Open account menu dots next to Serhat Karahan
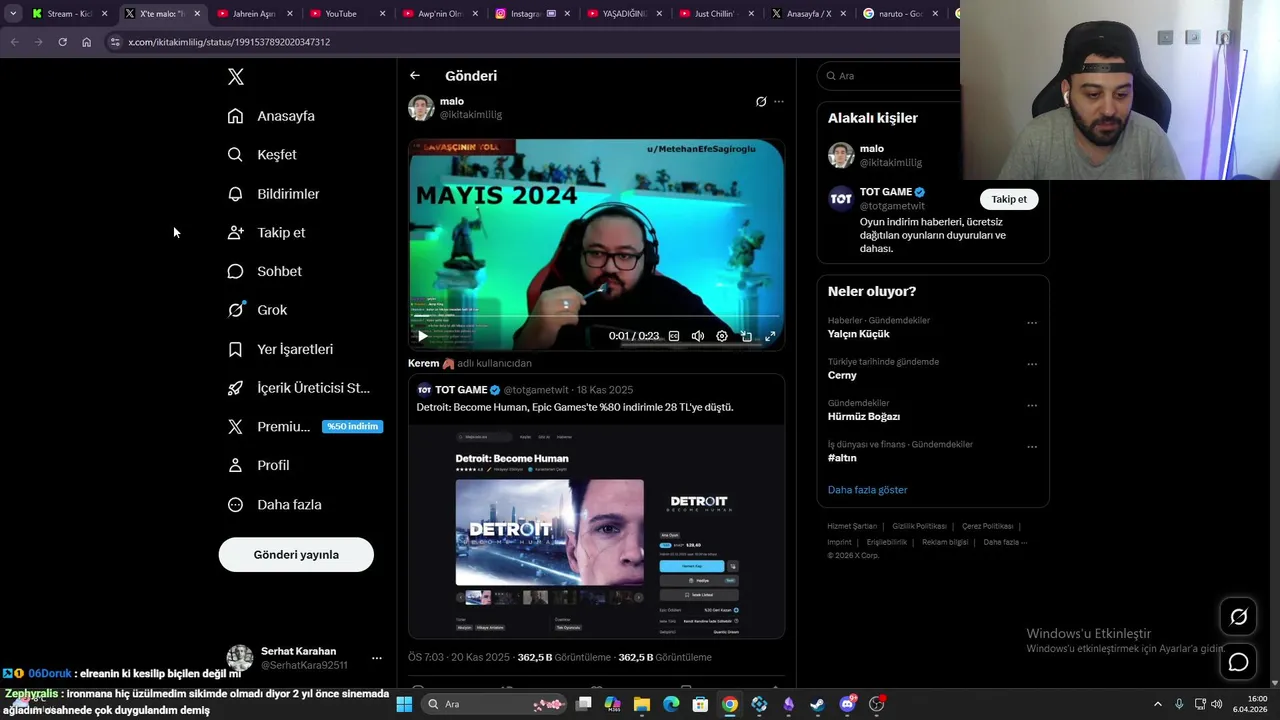Image resolution: width=1280 pixels, height=720 pixels. 376,658
